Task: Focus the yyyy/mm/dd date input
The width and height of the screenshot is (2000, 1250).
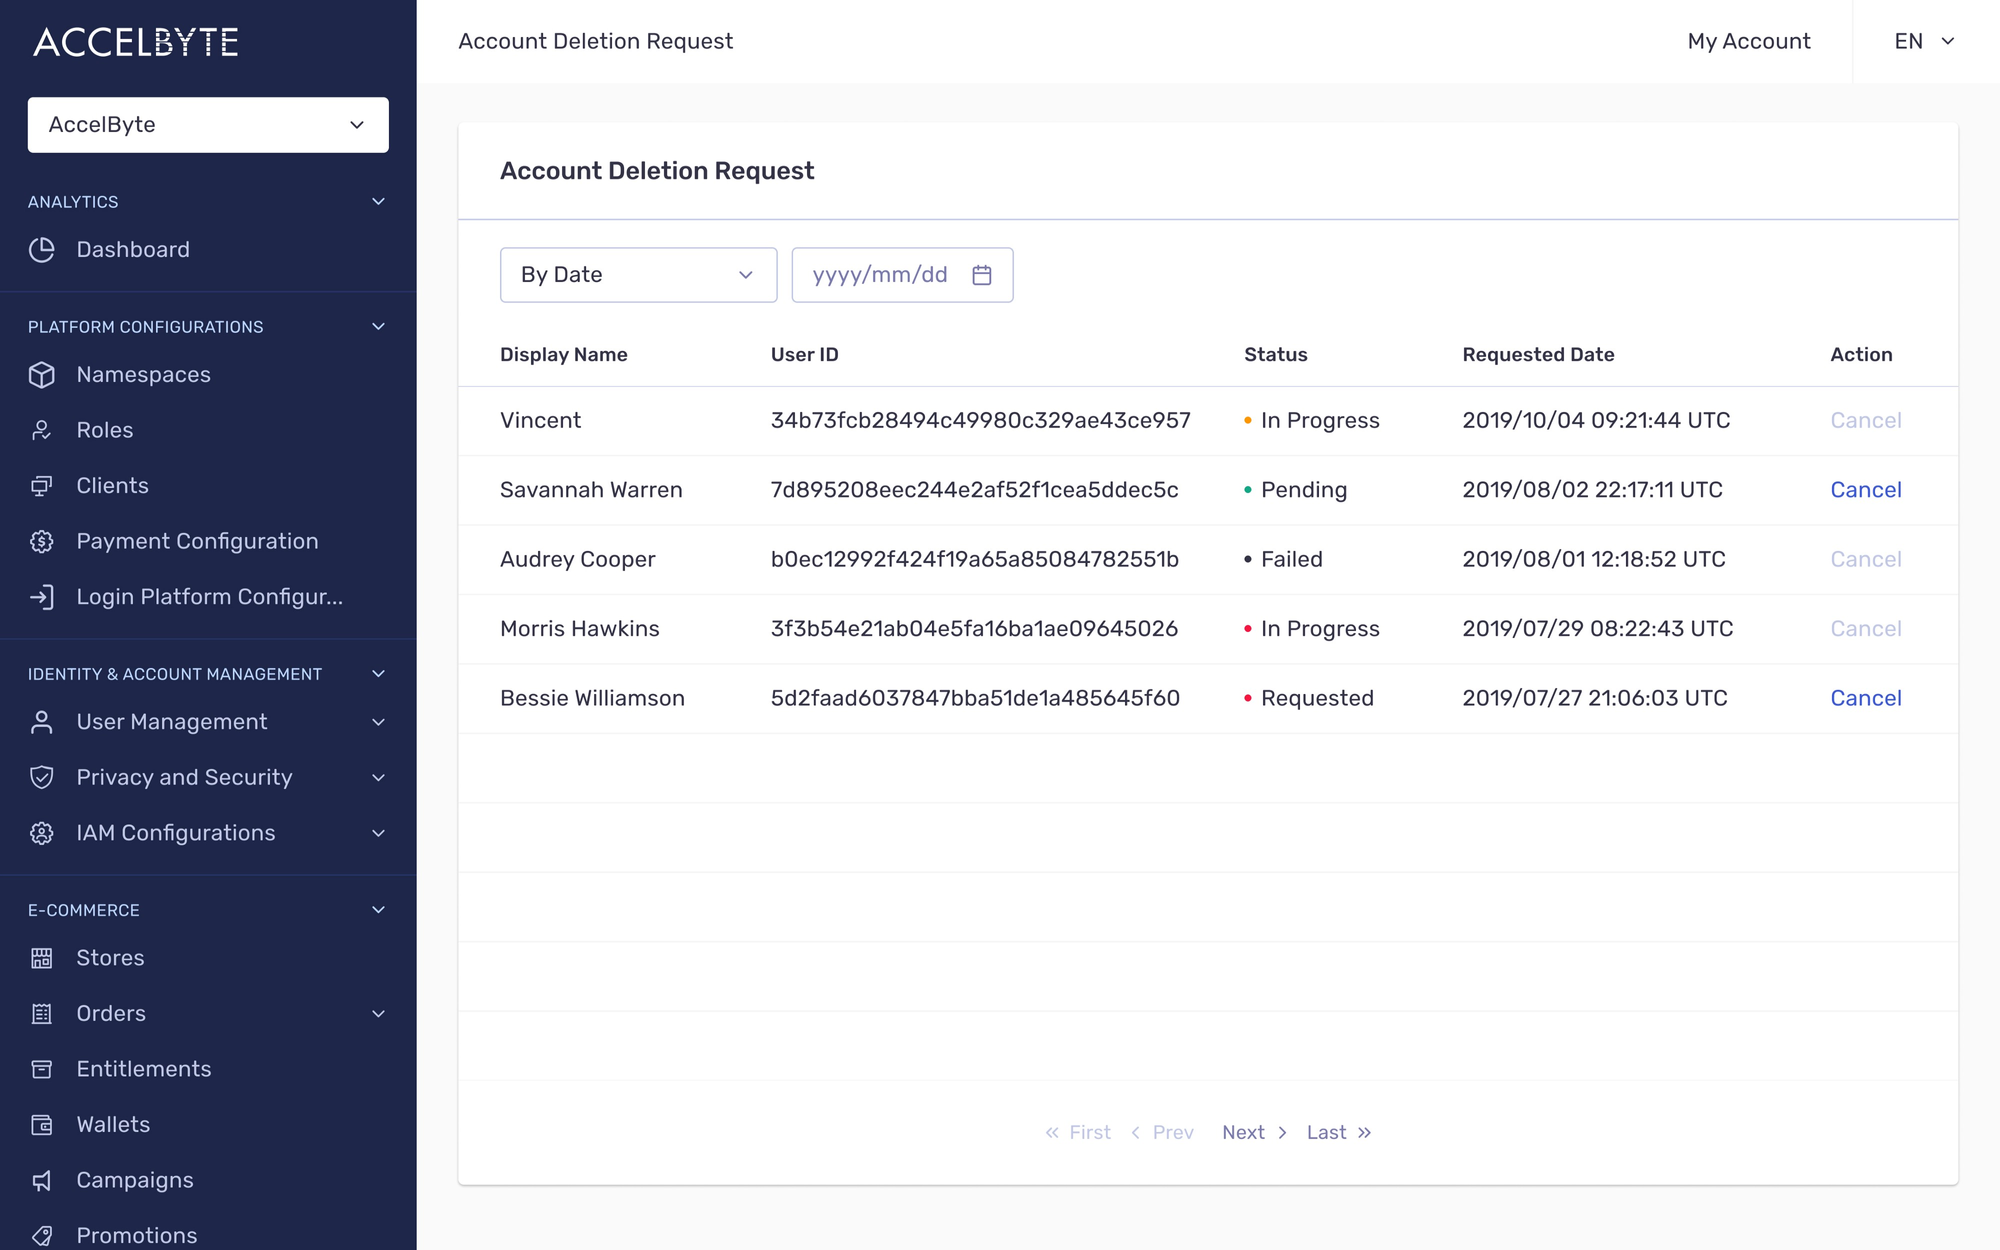Action: (902, 275)
